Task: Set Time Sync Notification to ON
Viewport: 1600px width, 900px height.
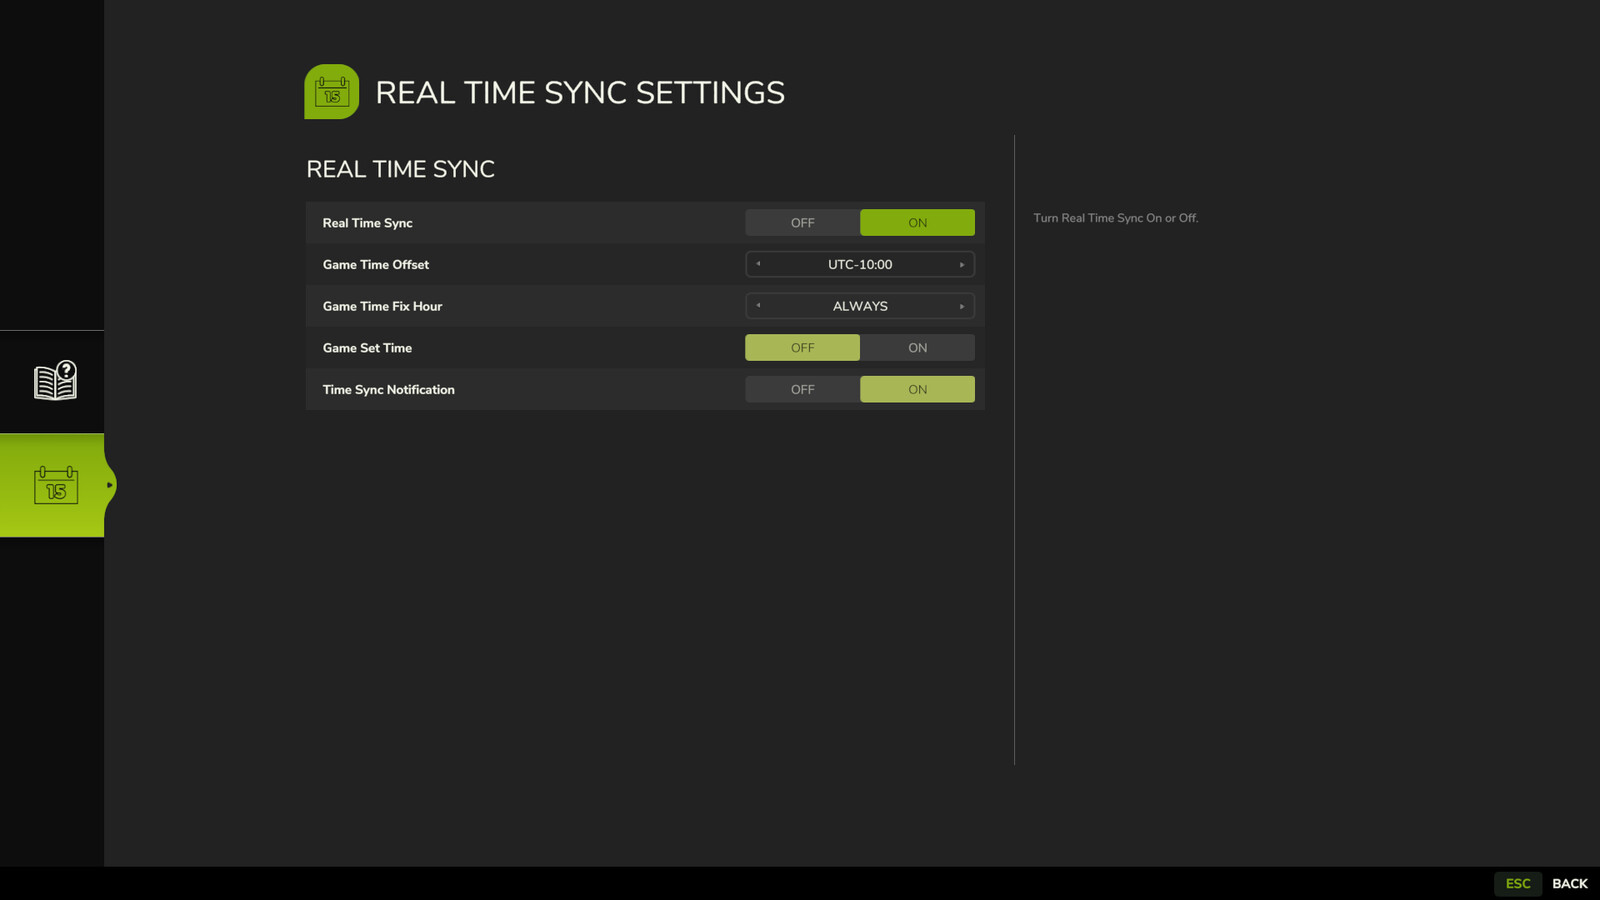Action: pyautogui.click(x=916, y=389)
